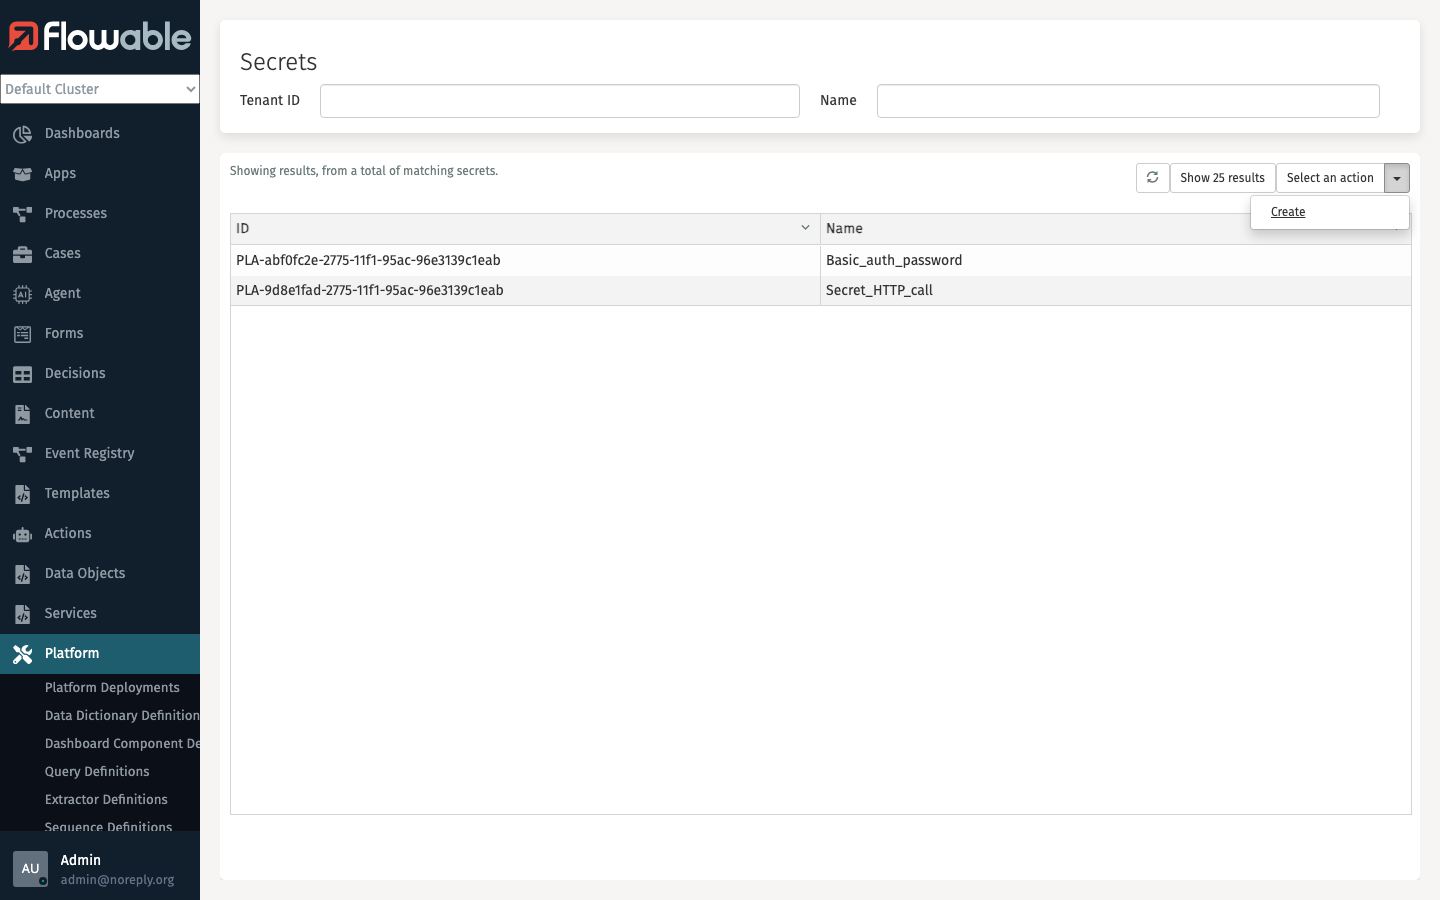Go to Query Definitions submenu item
This screenshot has width=1440, height=900.
pyautogui.click(x=97, y=772)
